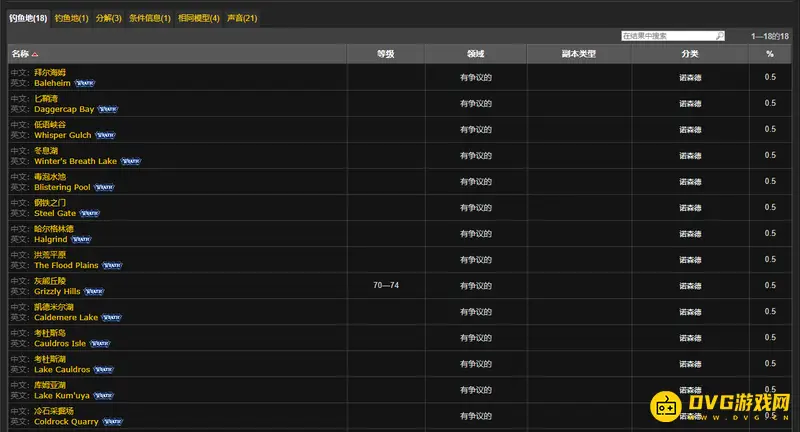The image size is (800, 432).
Task: Open the Lake Cauldros link
Action: tap(62, 369)
